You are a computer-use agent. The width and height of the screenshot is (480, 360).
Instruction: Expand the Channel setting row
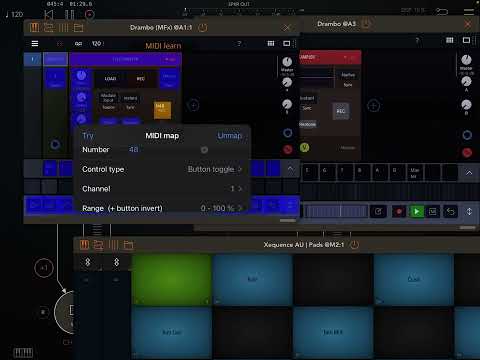(162, 189)
